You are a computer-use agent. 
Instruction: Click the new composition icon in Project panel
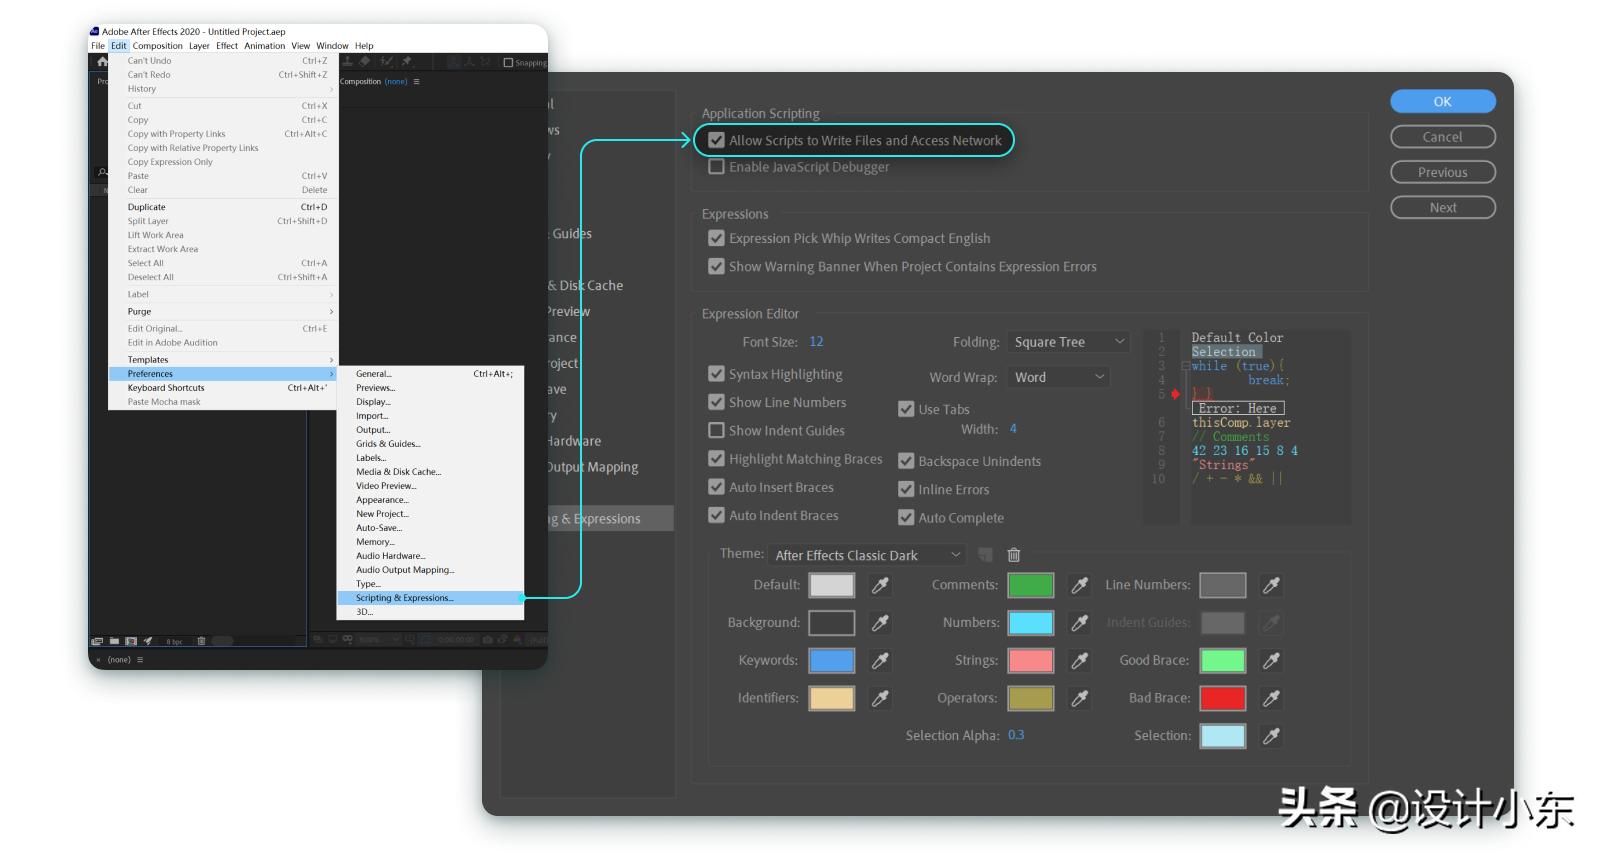[131, 641]
